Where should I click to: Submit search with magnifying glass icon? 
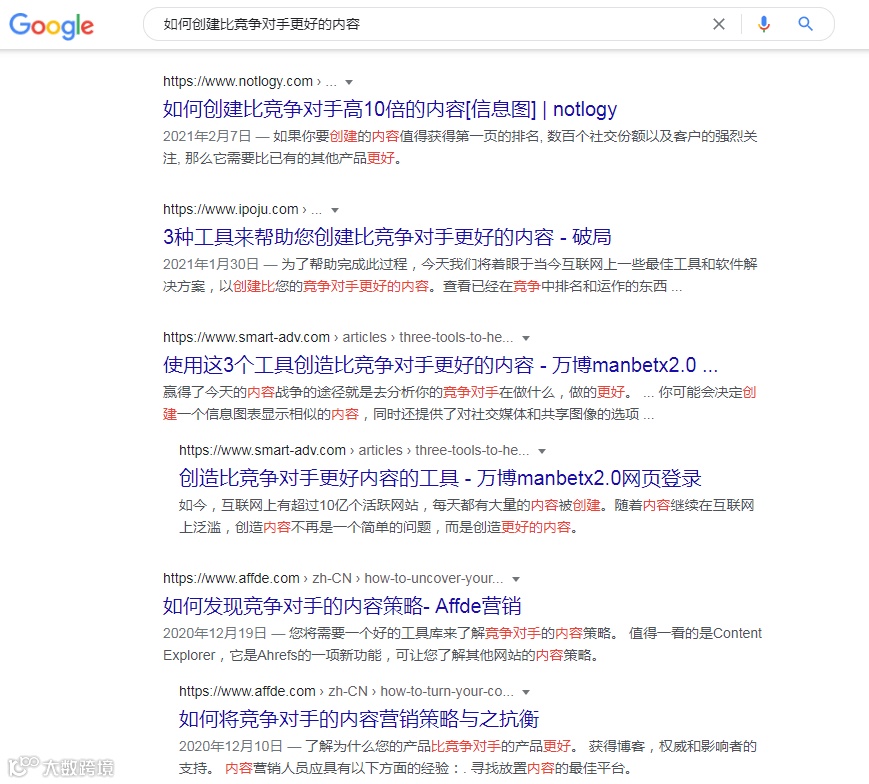805,24
